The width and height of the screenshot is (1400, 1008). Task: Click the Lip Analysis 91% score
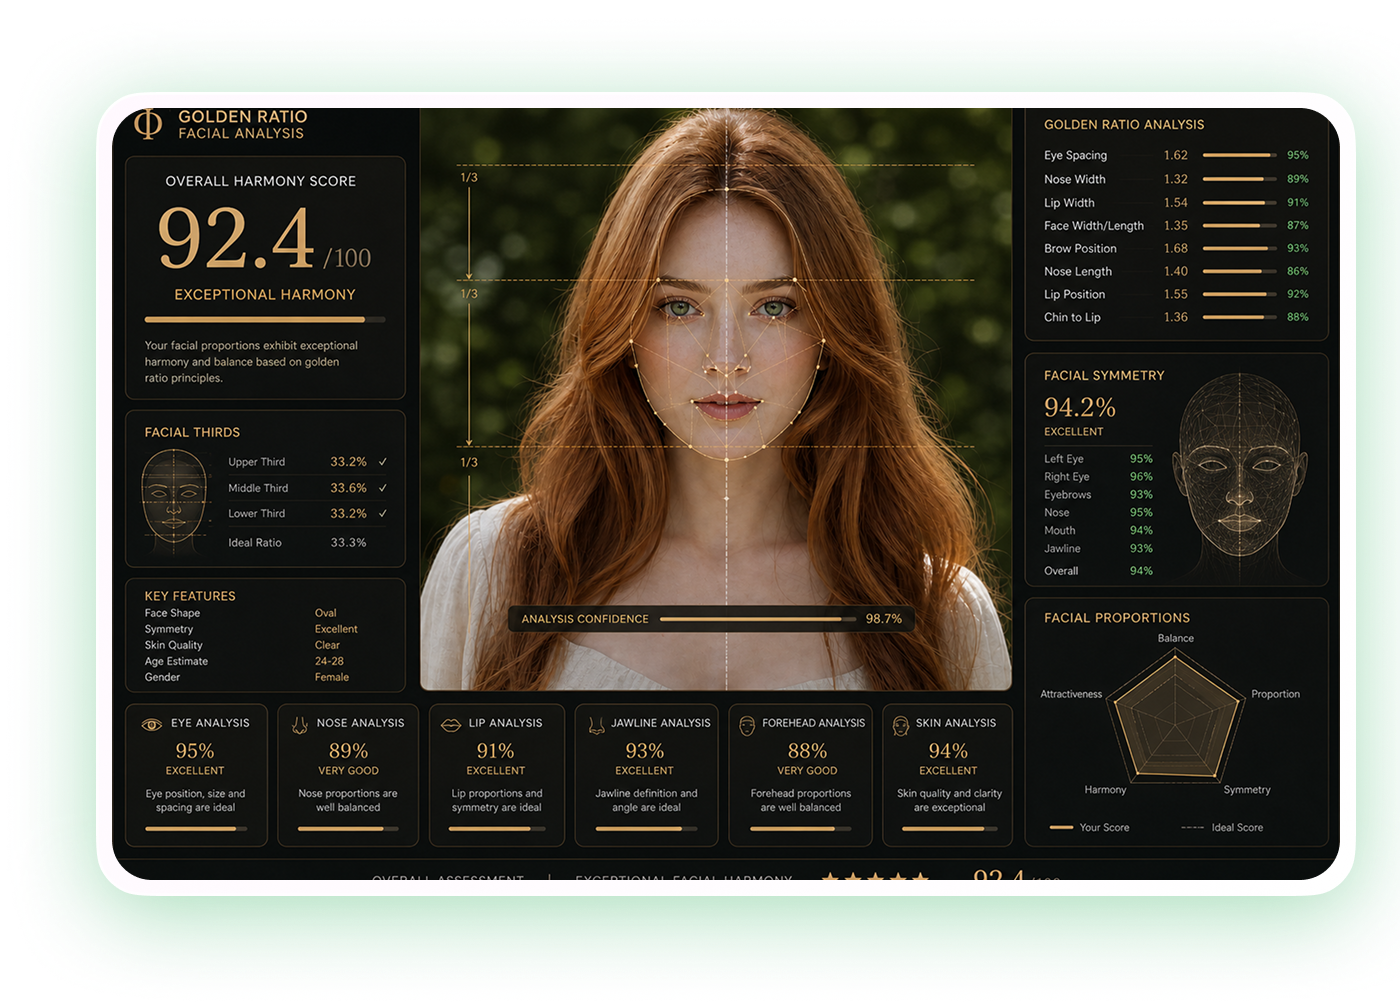[x=495, y=751]
